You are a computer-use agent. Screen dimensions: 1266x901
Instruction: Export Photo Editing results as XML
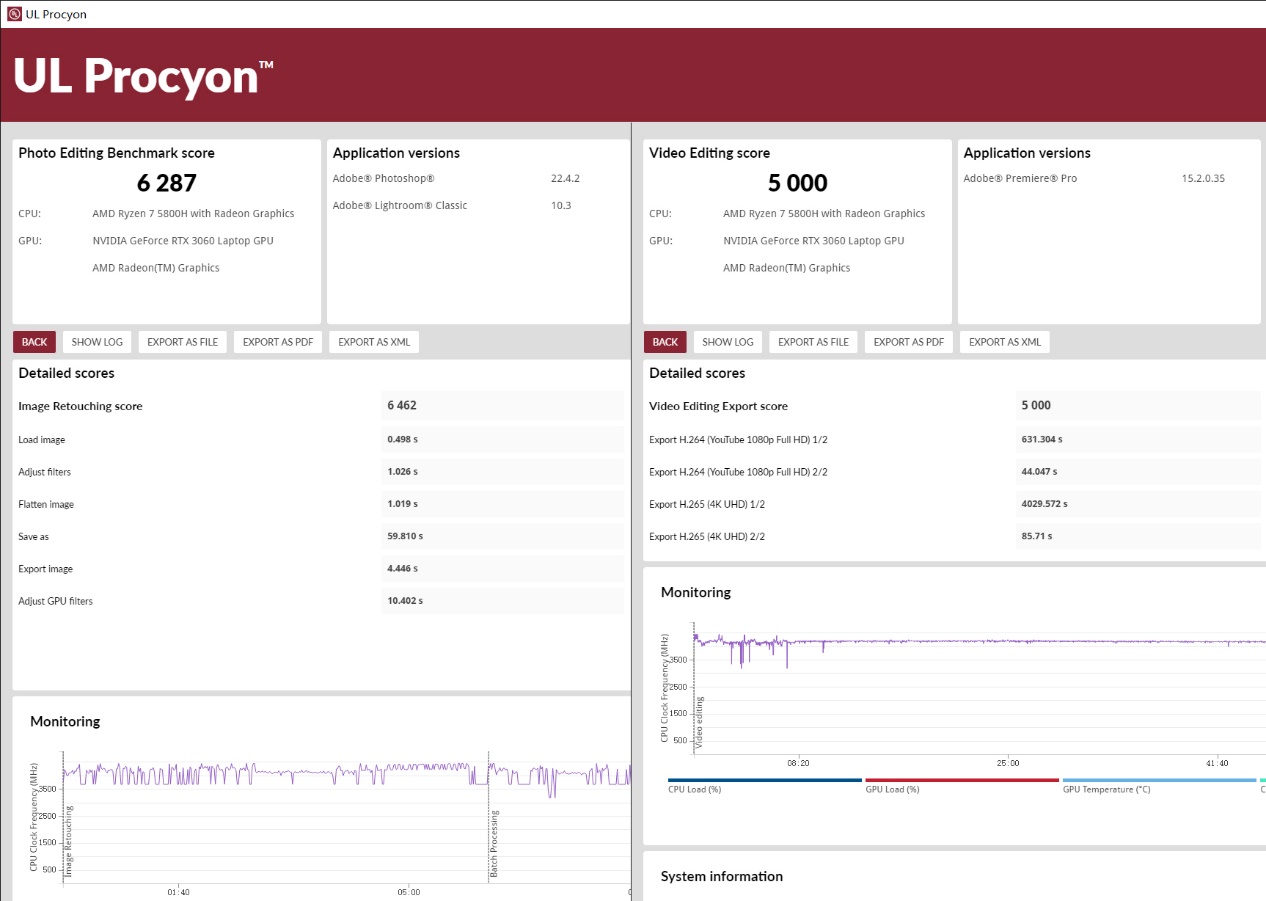point(373,342)
